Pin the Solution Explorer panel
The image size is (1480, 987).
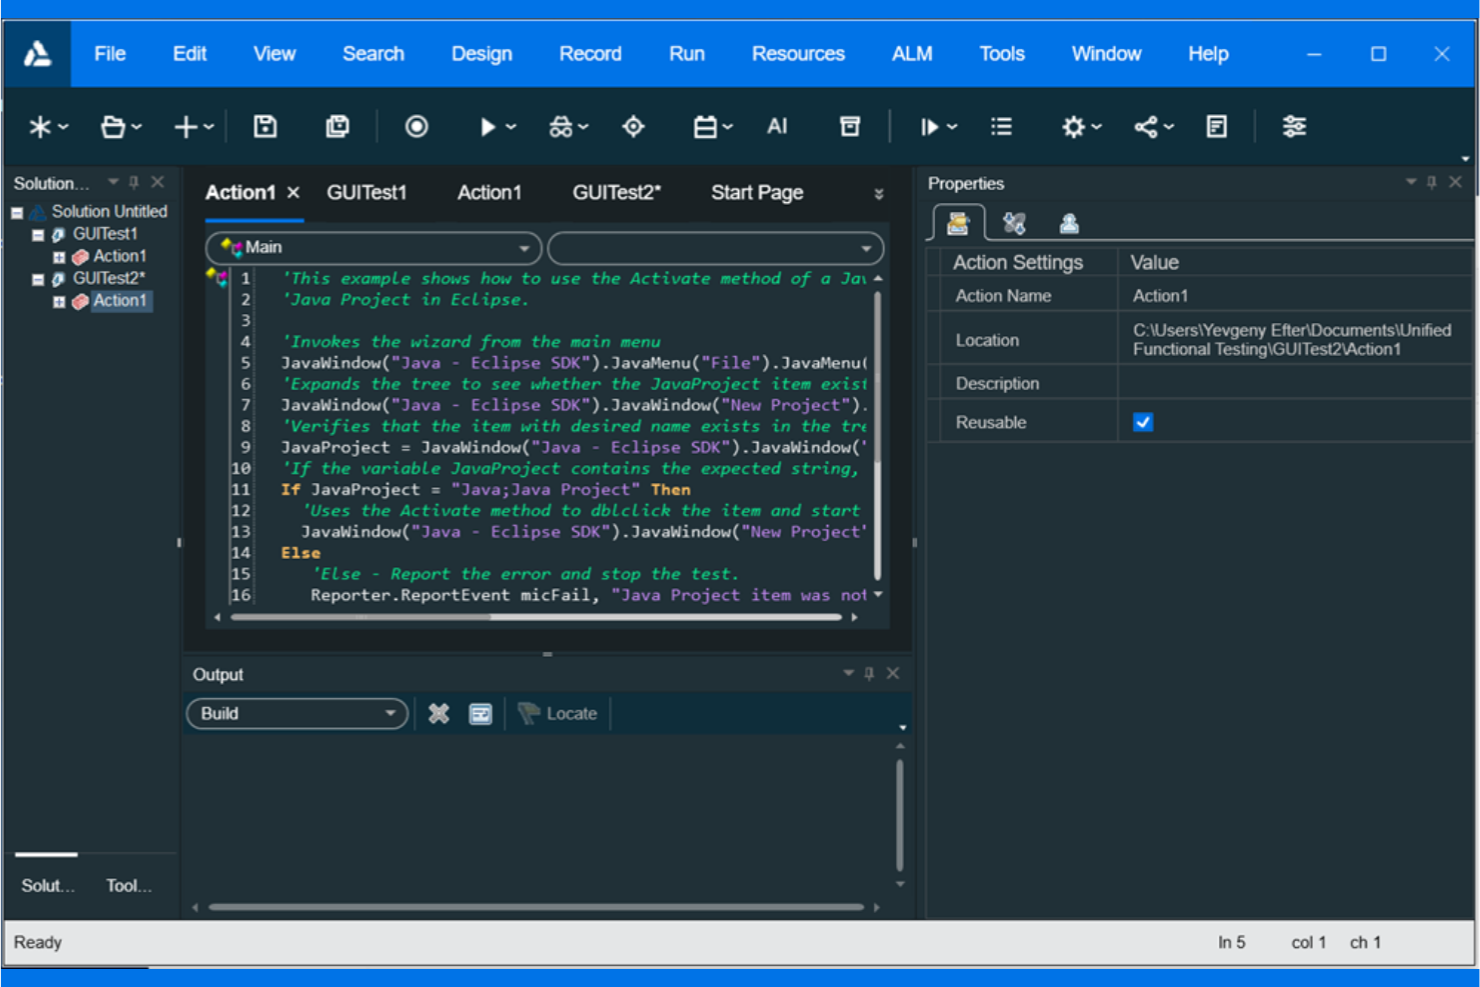pos(134,183)
